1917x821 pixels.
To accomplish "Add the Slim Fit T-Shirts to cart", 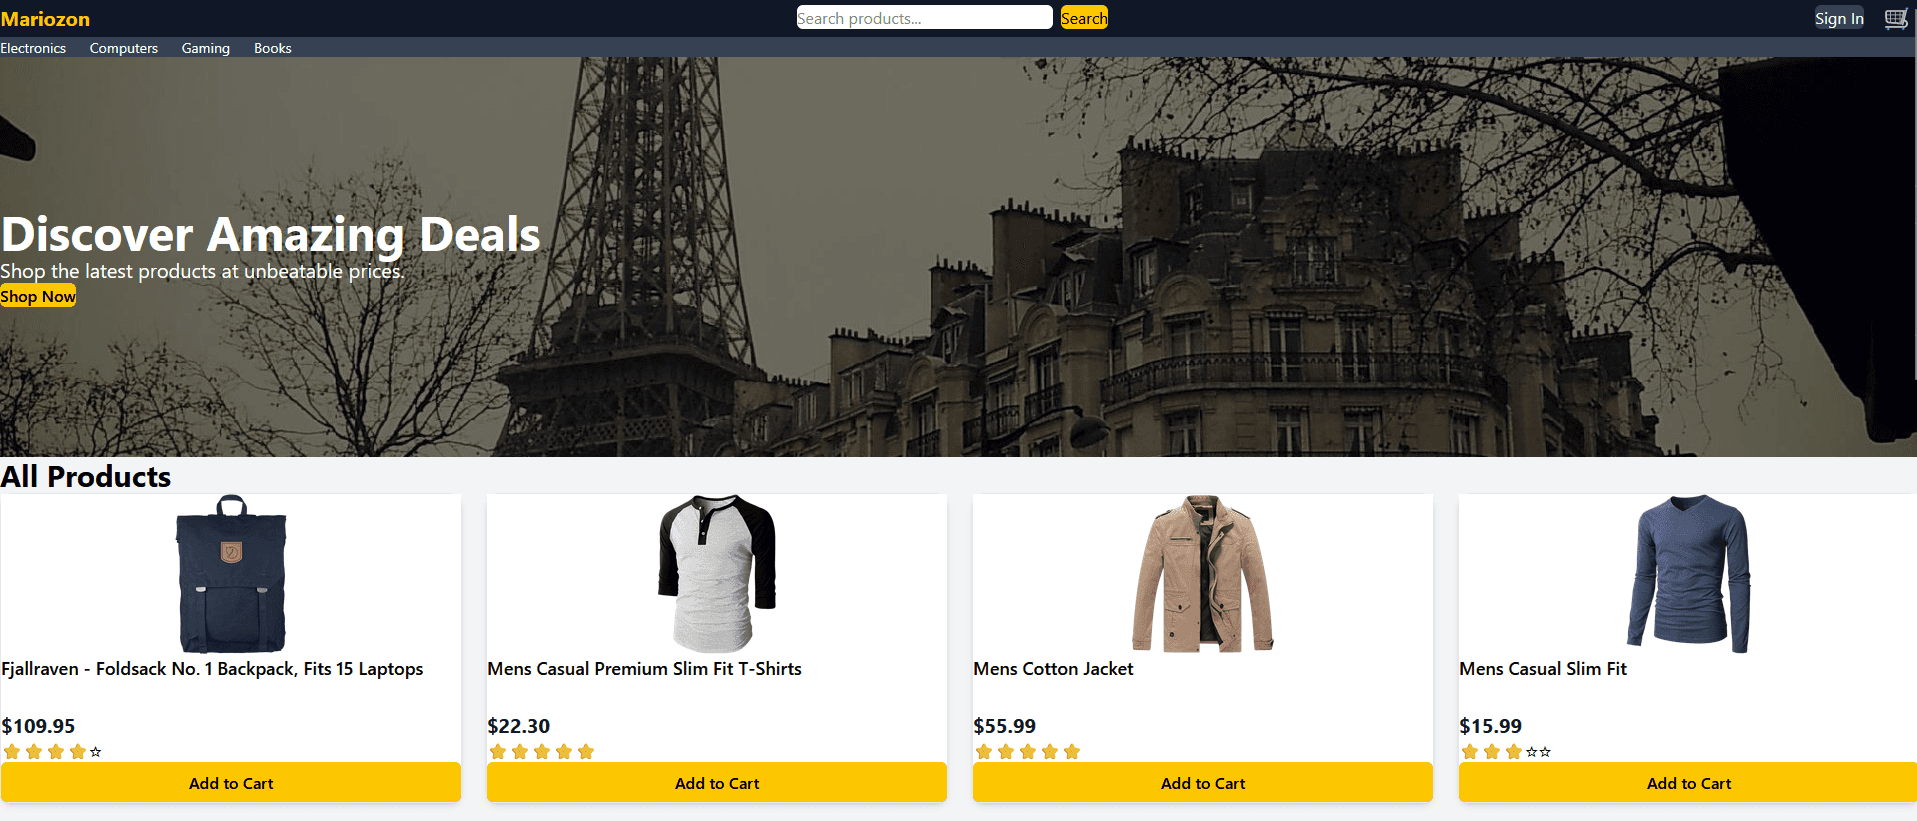I will click(717, 783).
